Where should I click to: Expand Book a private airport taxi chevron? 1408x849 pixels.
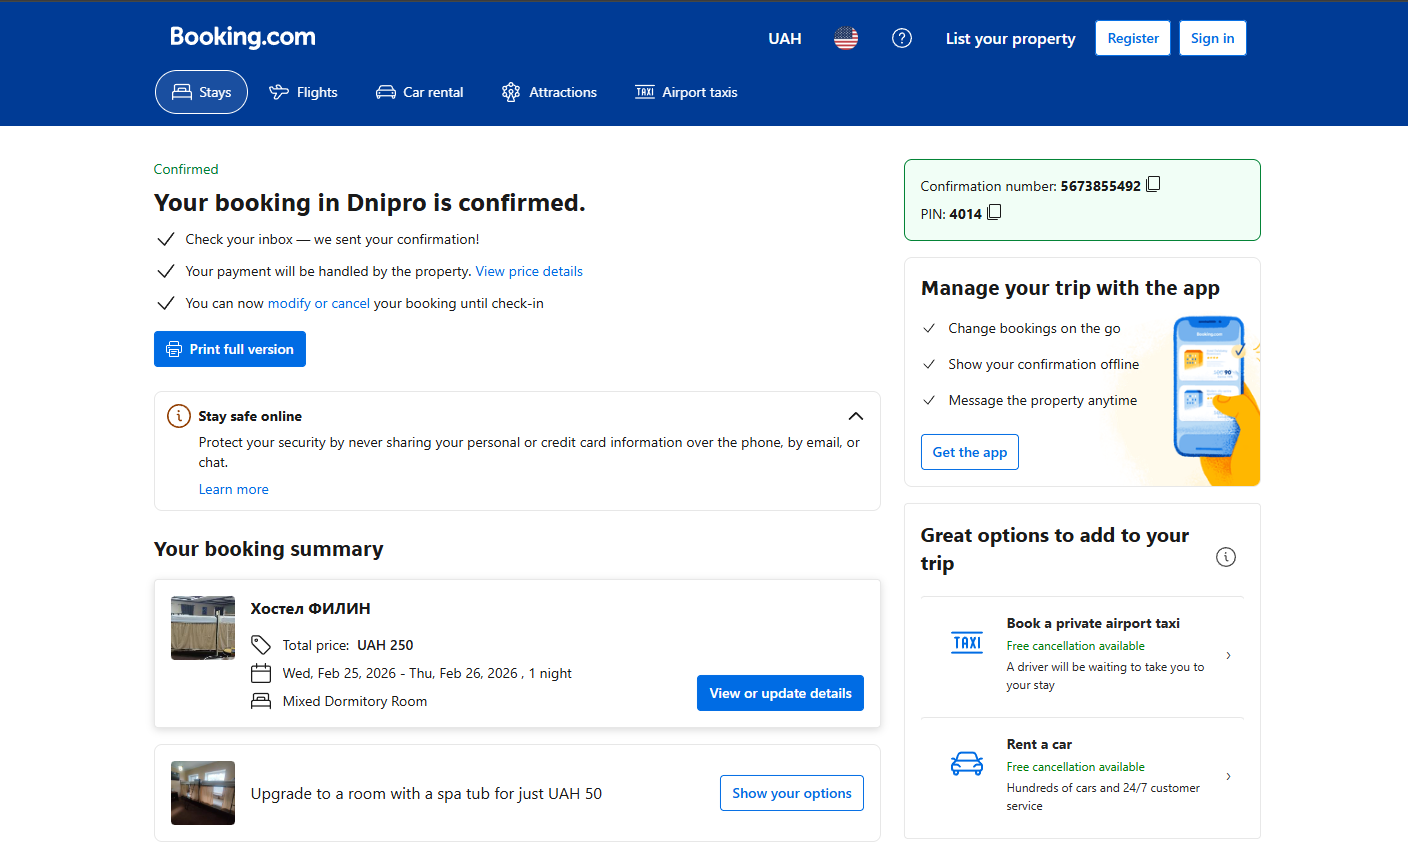[x=1228, y=655]
